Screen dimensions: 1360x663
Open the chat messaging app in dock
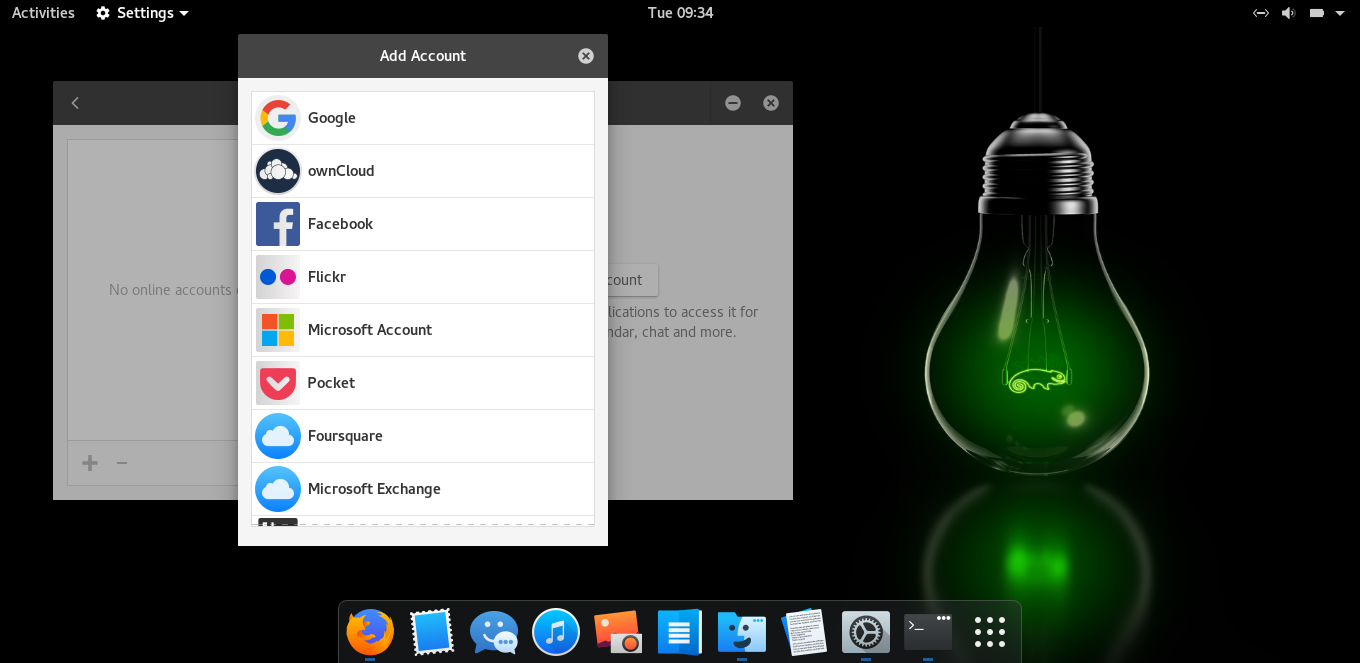click(x=494, y=632)
